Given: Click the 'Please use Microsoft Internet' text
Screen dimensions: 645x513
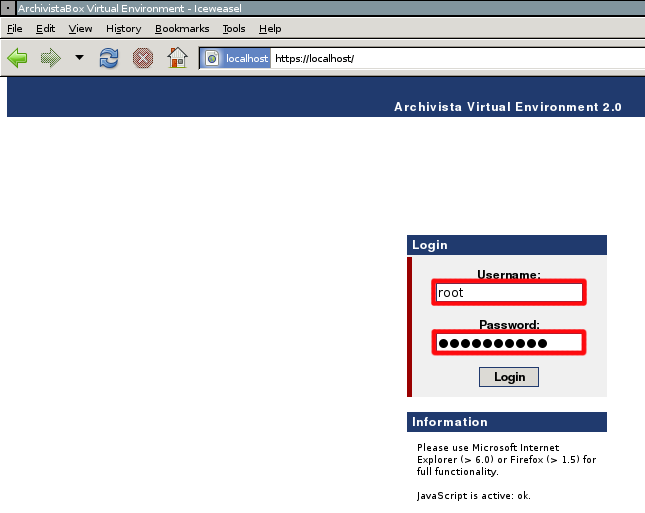Looking at the screenshot, I should click(488, 448).
